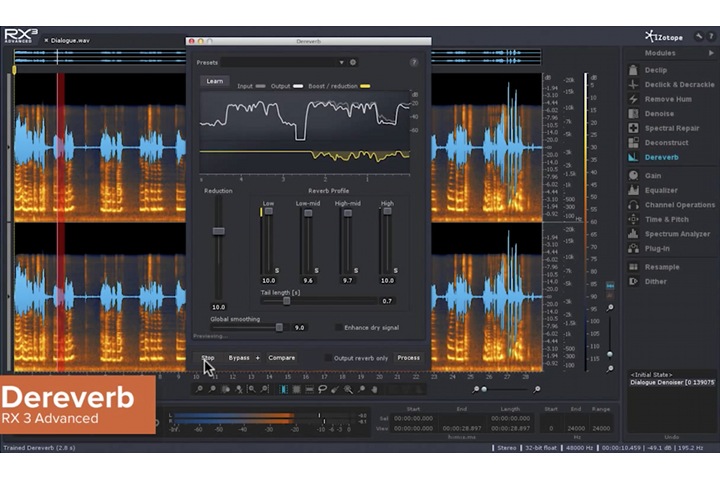Click the Learn button
This screenshot has height=480, width=720.
(x=214, y=81)
